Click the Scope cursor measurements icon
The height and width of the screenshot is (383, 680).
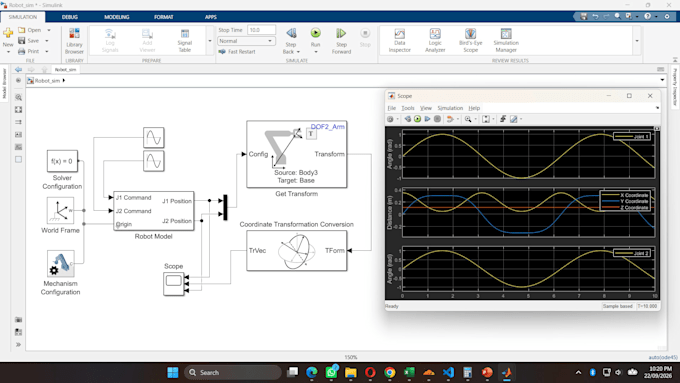point(513,119)
